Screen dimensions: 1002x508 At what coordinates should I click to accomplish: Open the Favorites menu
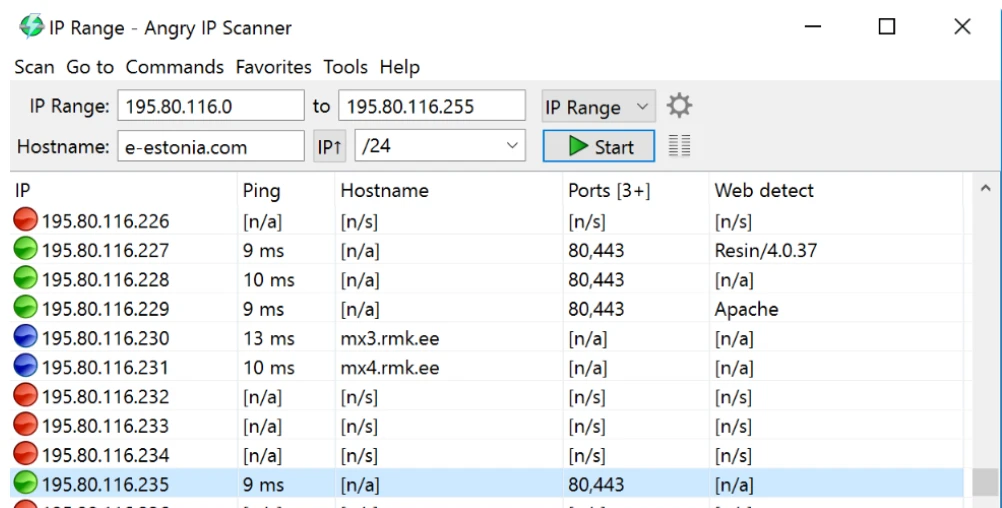tap(274, 67)
